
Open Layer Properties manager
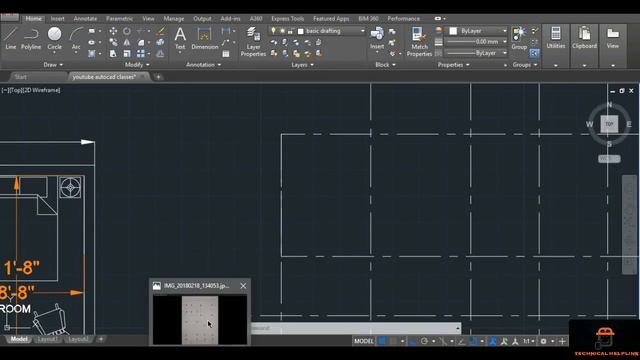click(253, 42)
